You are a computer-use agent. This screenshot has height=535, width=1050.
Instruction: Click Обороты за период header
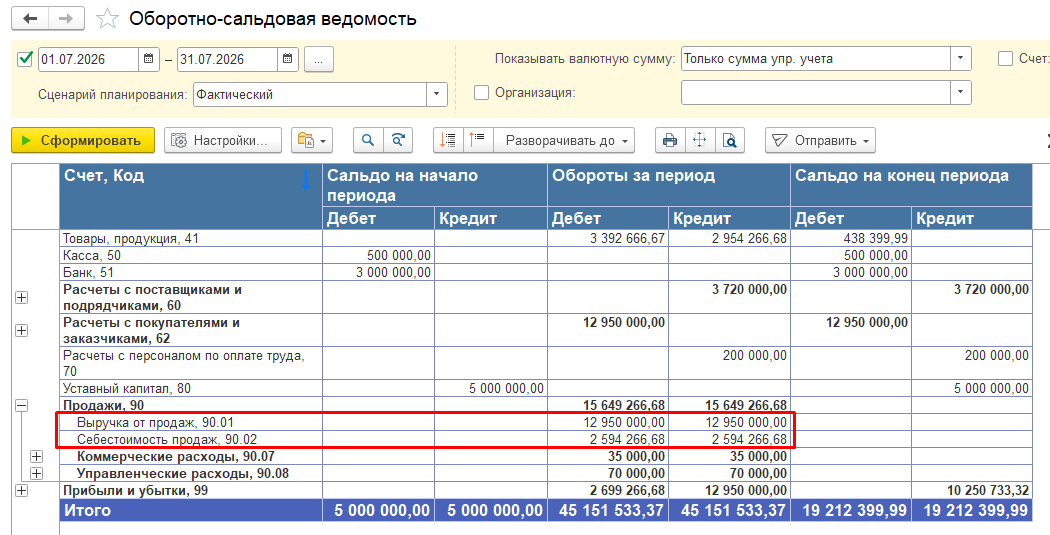click(x=669, y=185)
